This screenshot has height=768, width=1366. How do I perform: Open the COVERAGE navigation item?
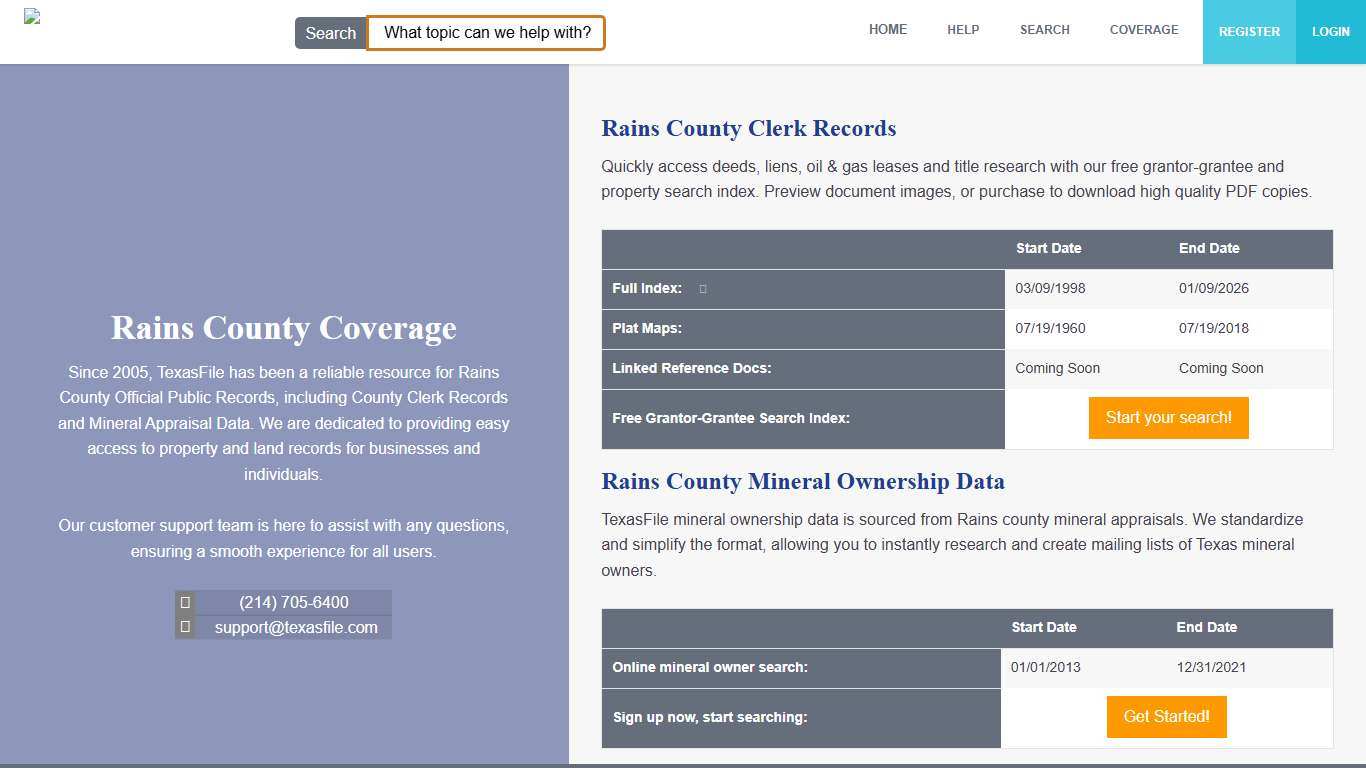[x=1143, y=30]
